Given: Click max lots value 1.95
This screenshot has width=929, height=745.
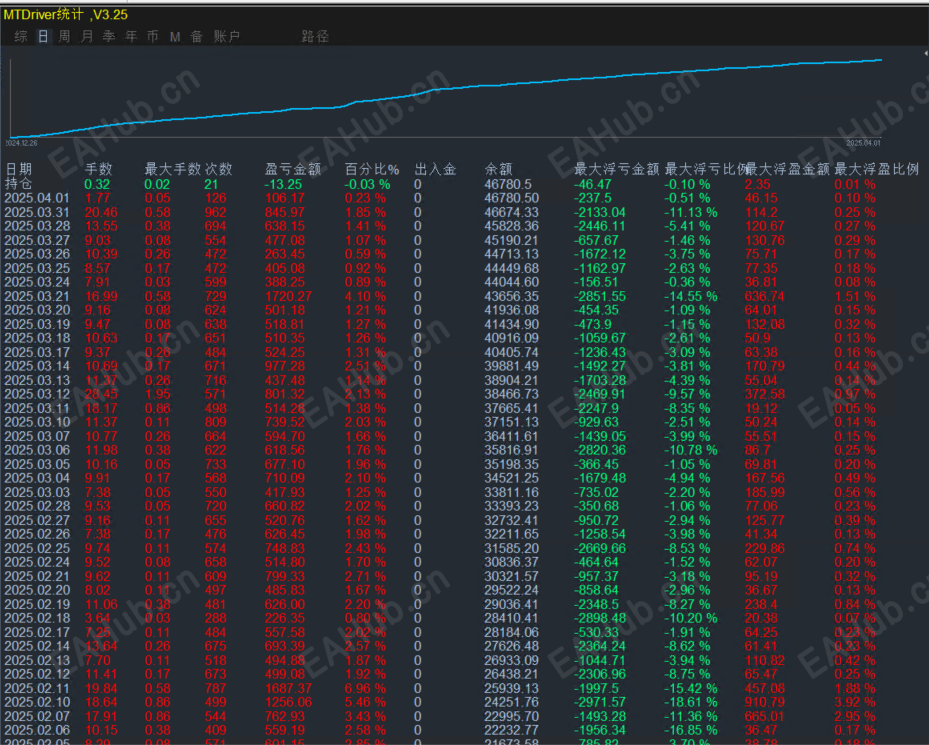Looking at the screenshot, I should pos(158,394).
